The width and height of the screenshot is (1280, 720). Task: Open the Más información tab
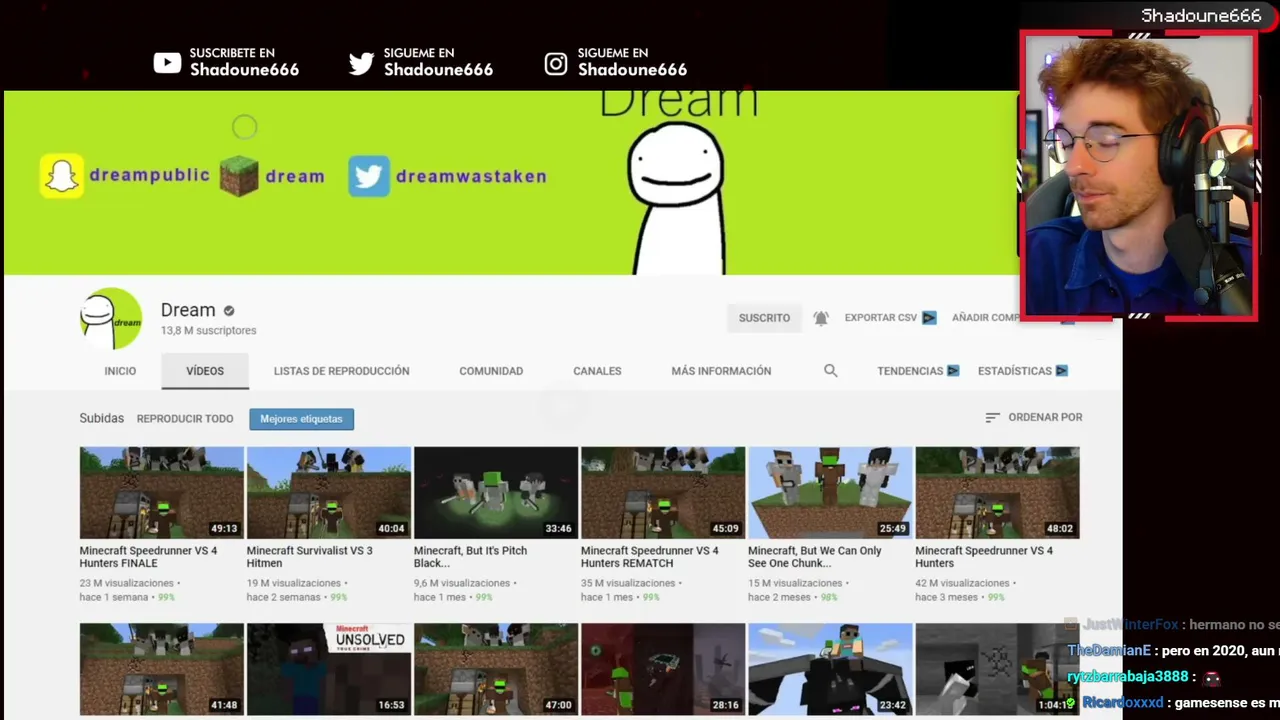tap(721, 371)
